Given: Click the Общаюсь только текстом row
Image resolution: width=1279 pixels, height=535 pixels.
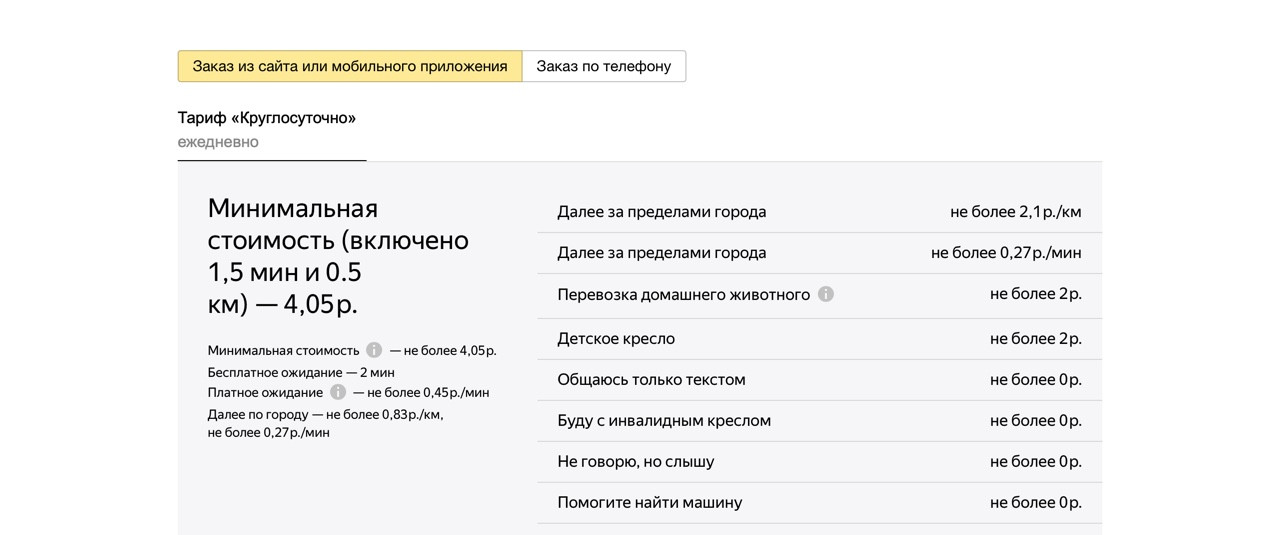Looking at the screenshot, I should click(819, 380).
